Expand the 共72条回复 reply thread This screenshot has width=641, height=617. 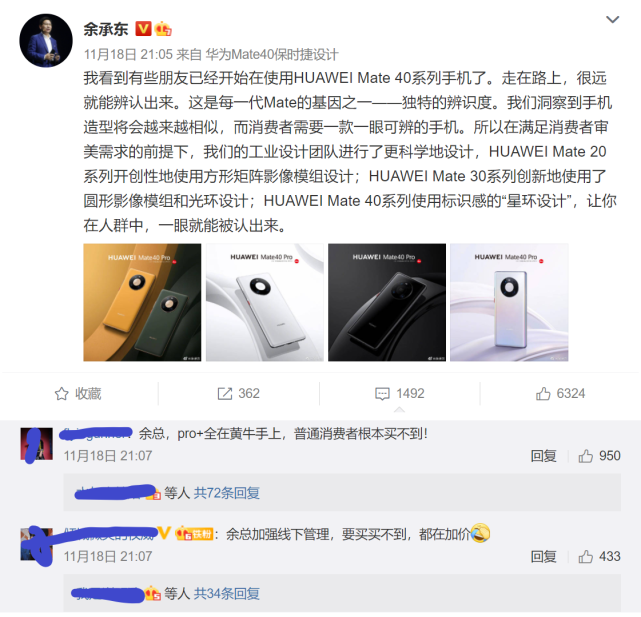point(226,493)
